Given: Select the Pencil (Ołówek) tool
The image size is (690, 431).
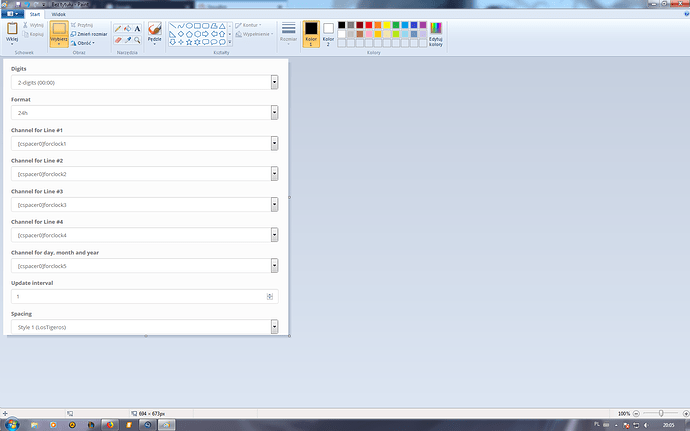Looking at the screenshot, I should click(117, 30).
